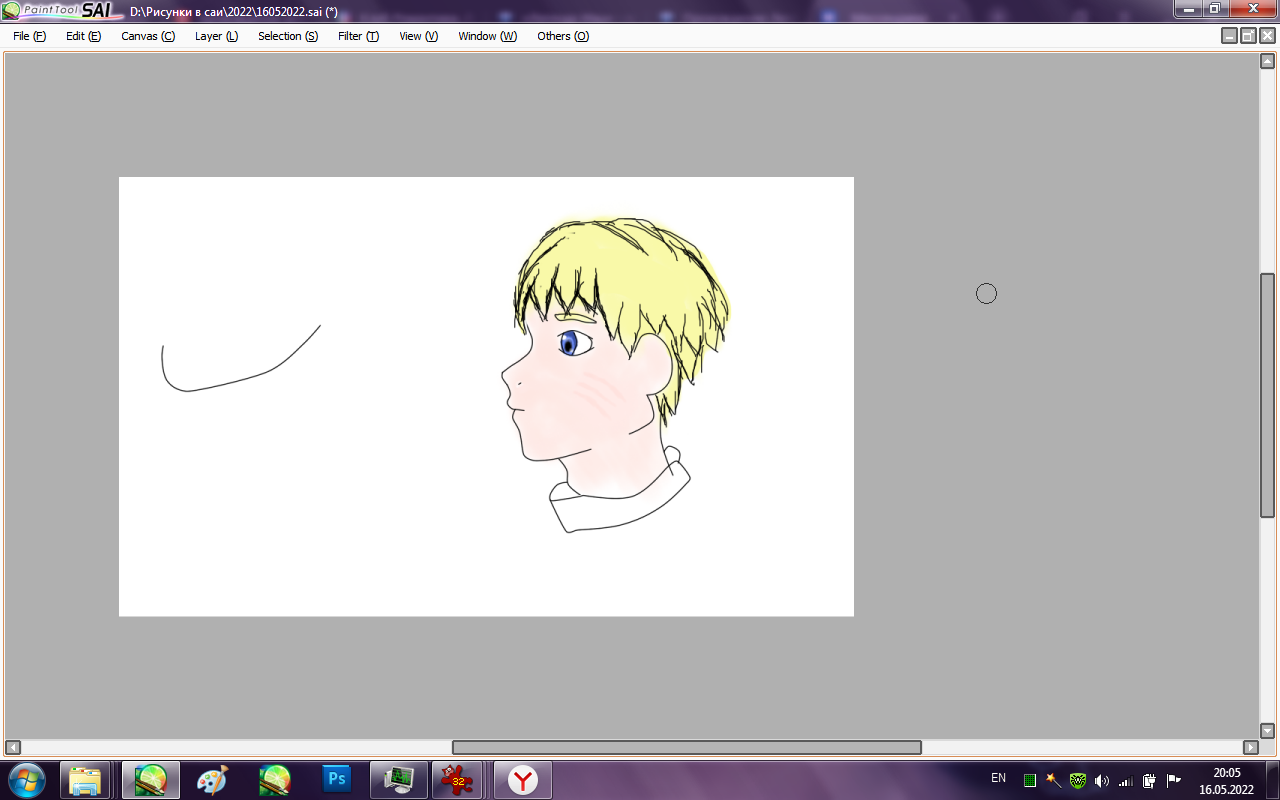Click the volume speaker tray icon
The width and height of the screenshot is (1280, 800).
(x=1102, y=780)
